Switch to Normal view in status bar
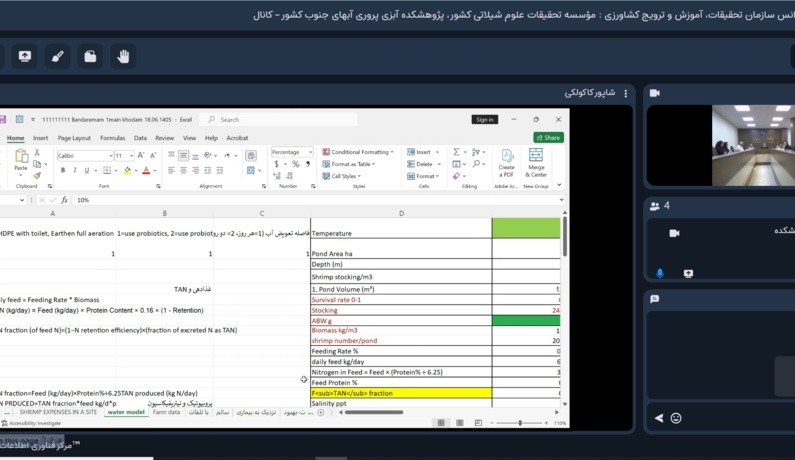 pos(441,423)
